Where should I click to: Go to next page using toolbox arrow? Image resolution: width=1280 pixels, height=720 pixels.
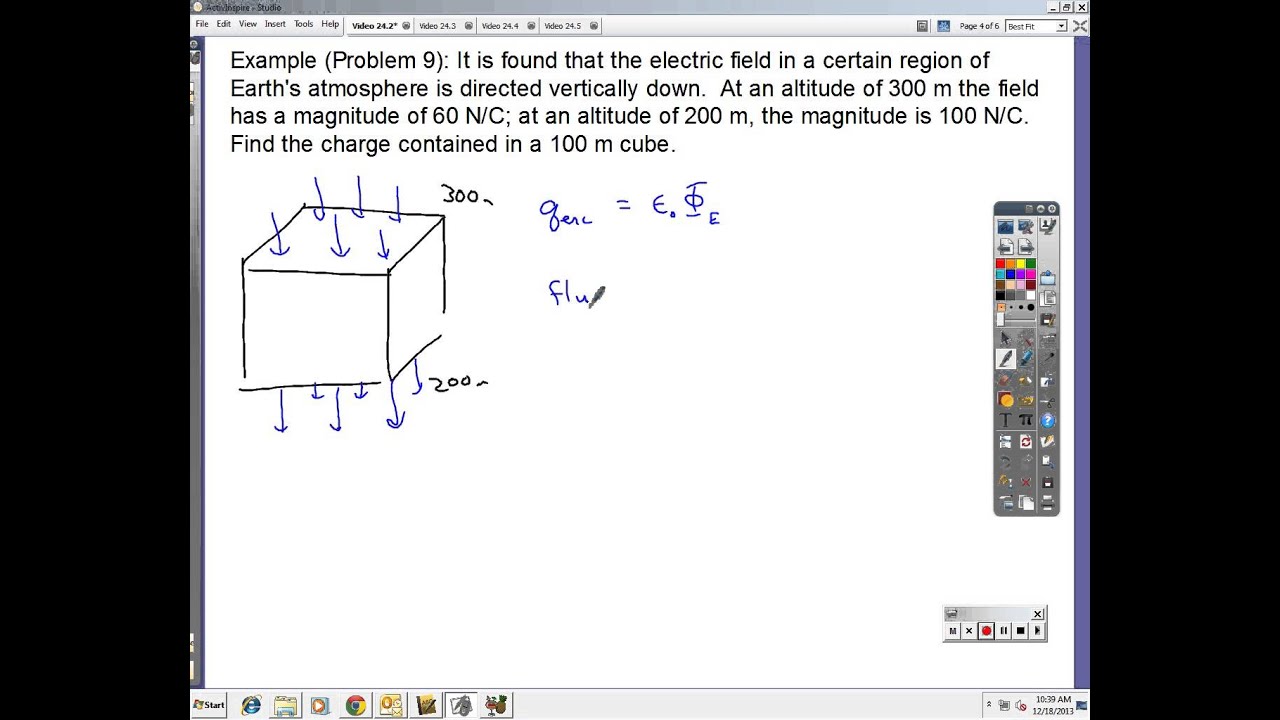pos(1025,247)
